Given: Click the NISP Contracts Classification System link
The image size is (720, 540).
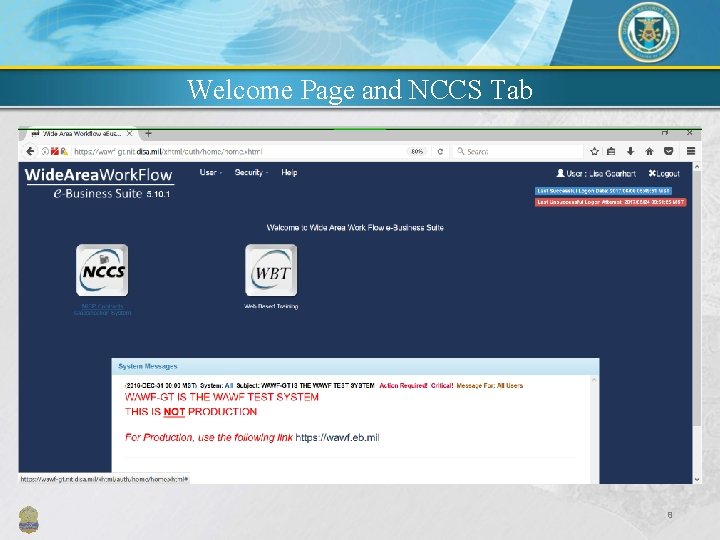Looking at the screenshot, I should pyautogui.click(x=102, y=309).
